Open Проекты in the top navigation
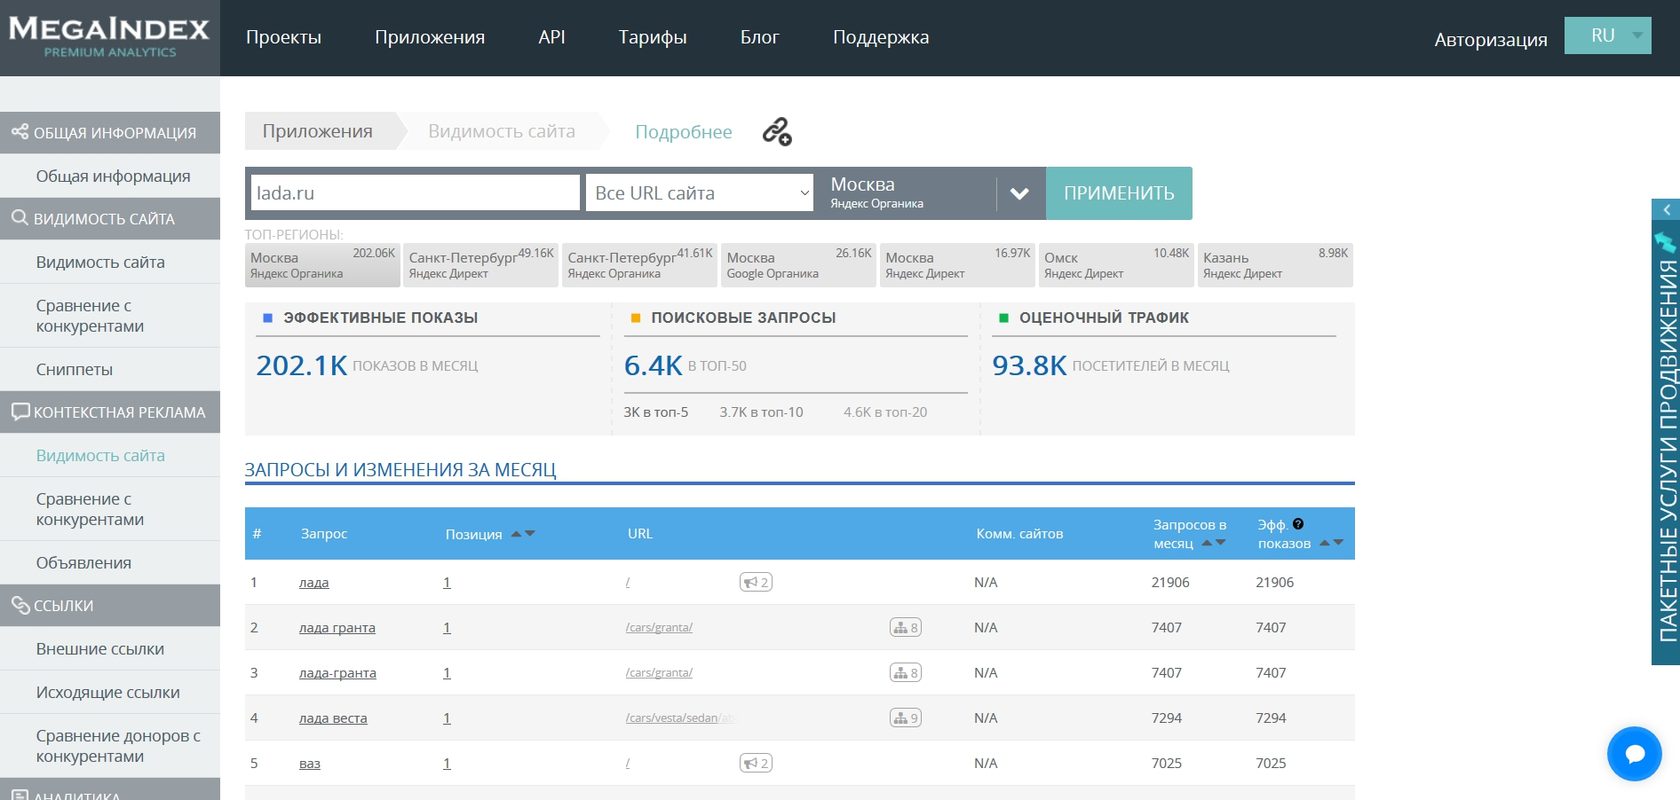Image resolution: width=1680 pixels, height=800 pixels. pyautogui.click(x=284, y=37)
